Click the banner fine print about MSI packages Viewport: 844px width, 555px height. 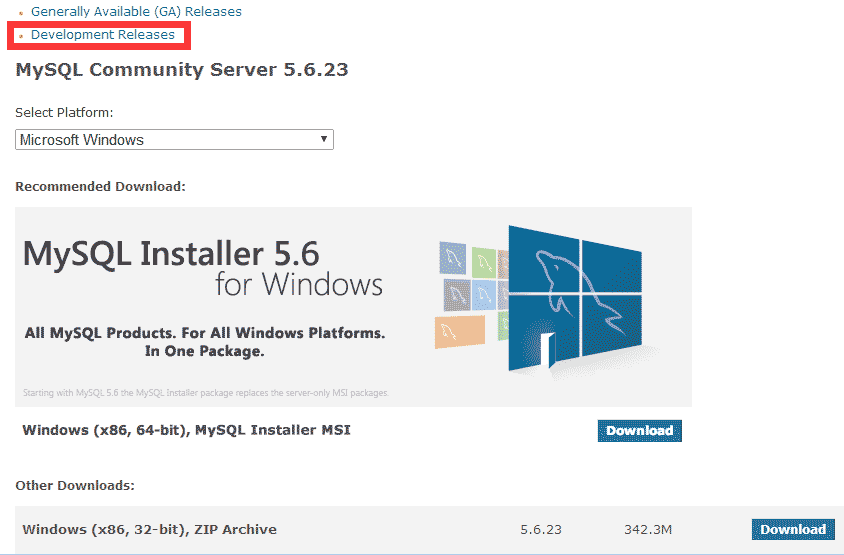pos(204,393)
